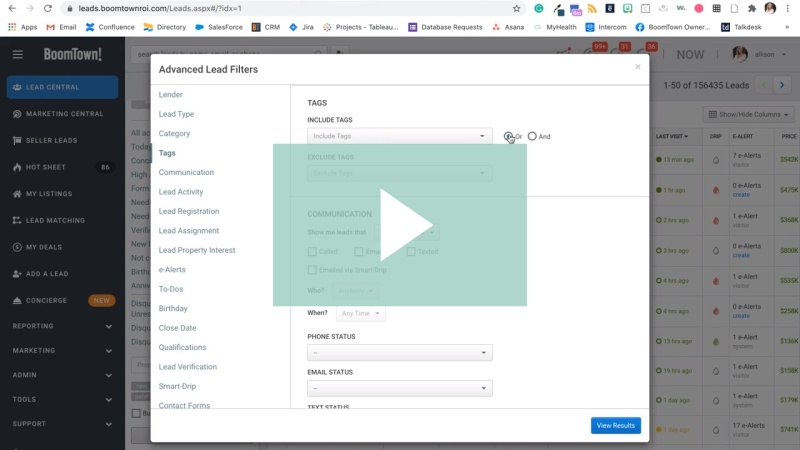The image size is (800, 450).
Task: Jump to e-Alerts filters
Action: pos(172,269)
